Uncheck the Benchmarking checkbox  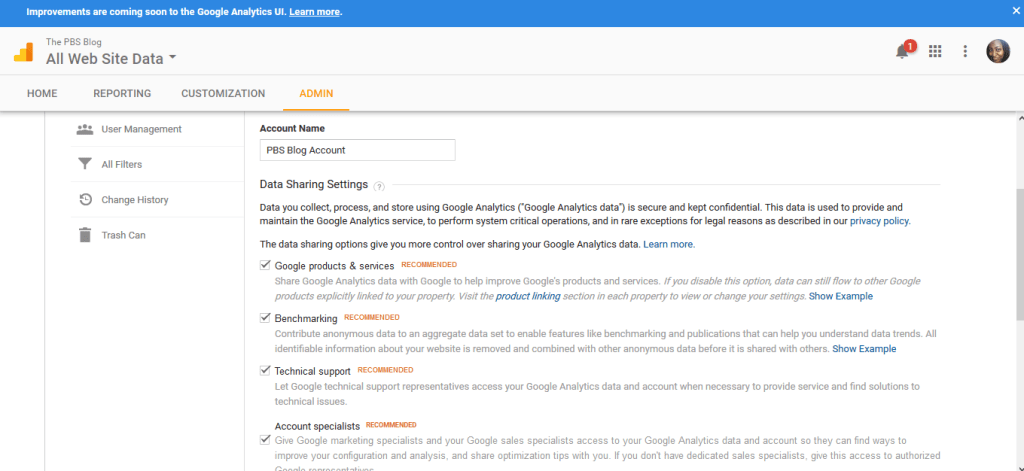tap(265, 318)
